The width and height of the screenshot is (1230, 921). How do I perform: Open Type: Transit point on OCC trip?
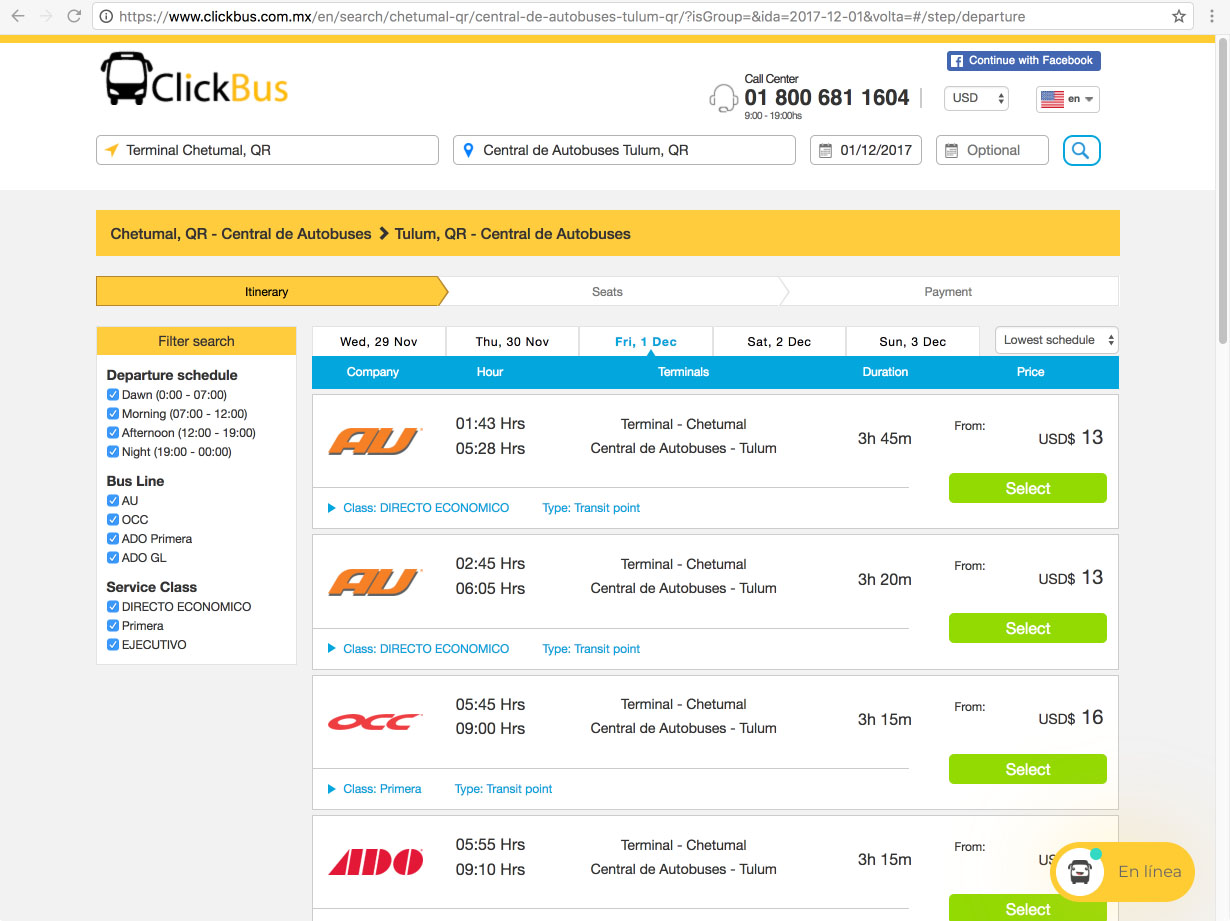[503, 789]
